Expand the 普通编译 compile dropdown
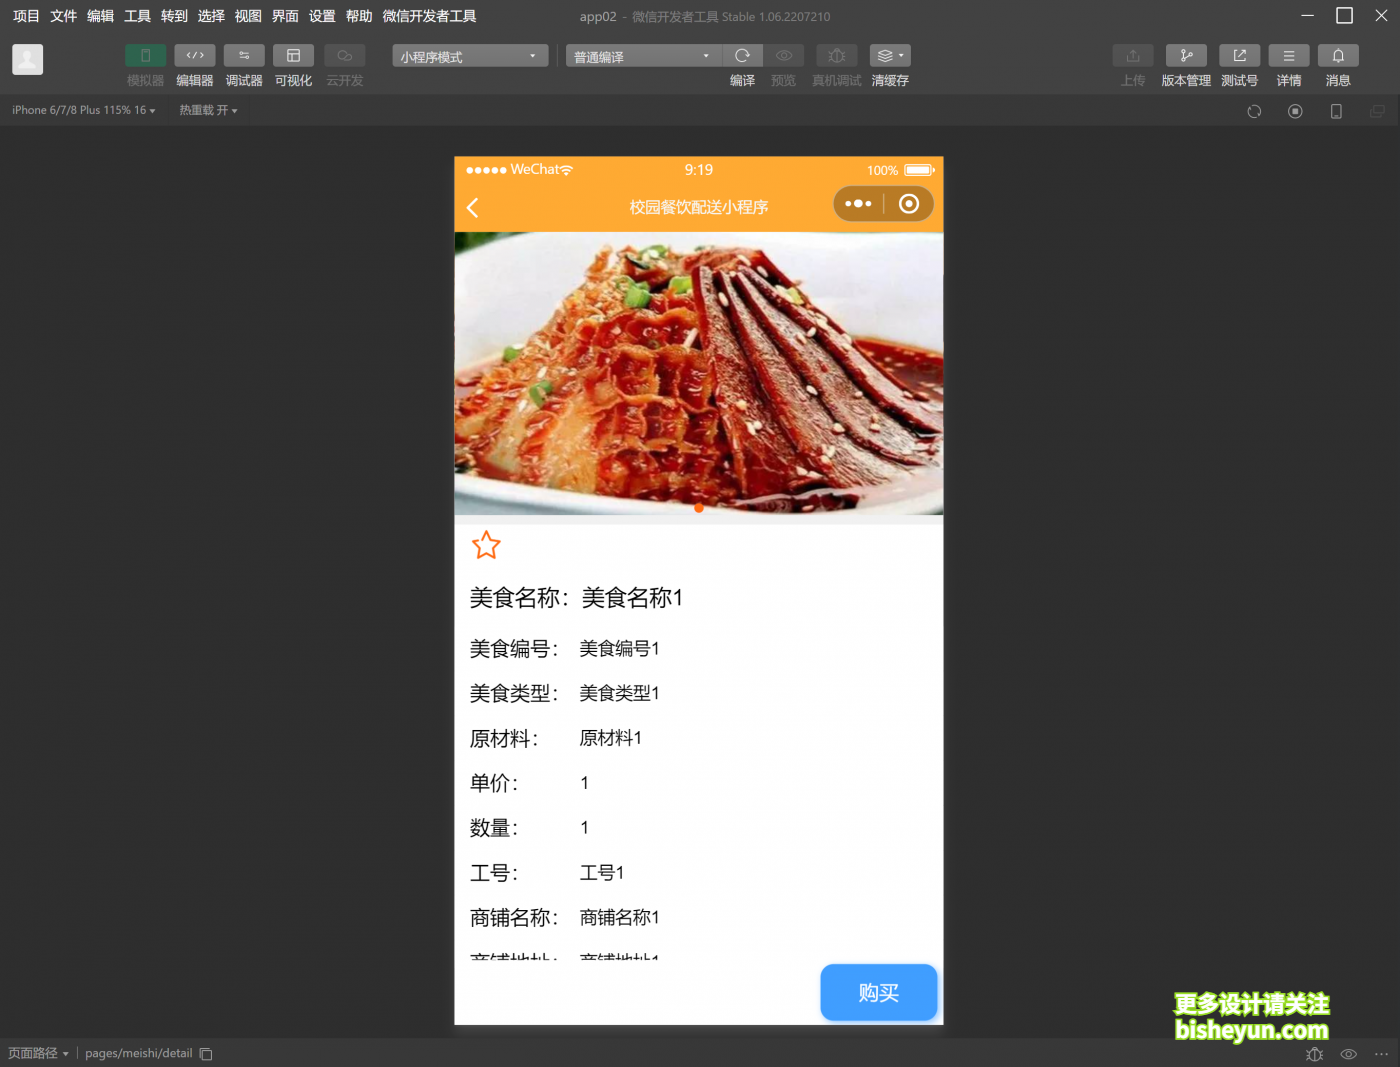 pos(642,57)
